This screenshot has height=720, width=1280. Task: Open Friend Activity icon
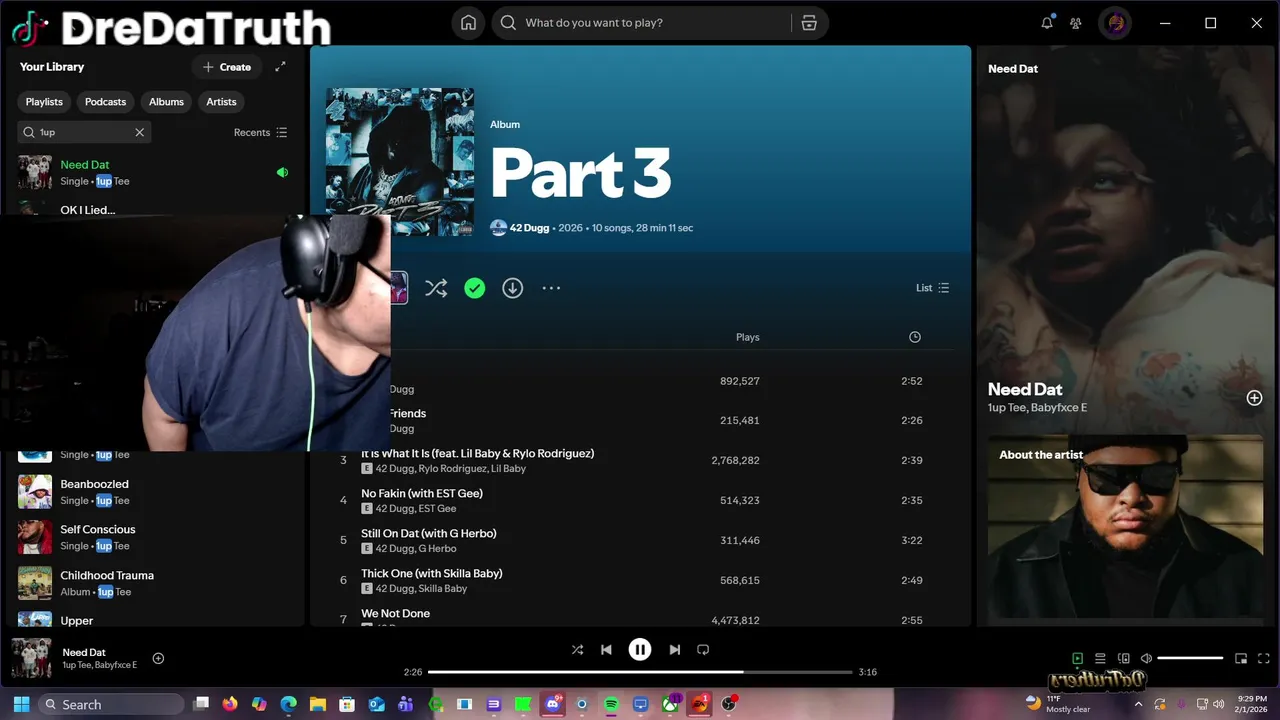[1076, 23]
